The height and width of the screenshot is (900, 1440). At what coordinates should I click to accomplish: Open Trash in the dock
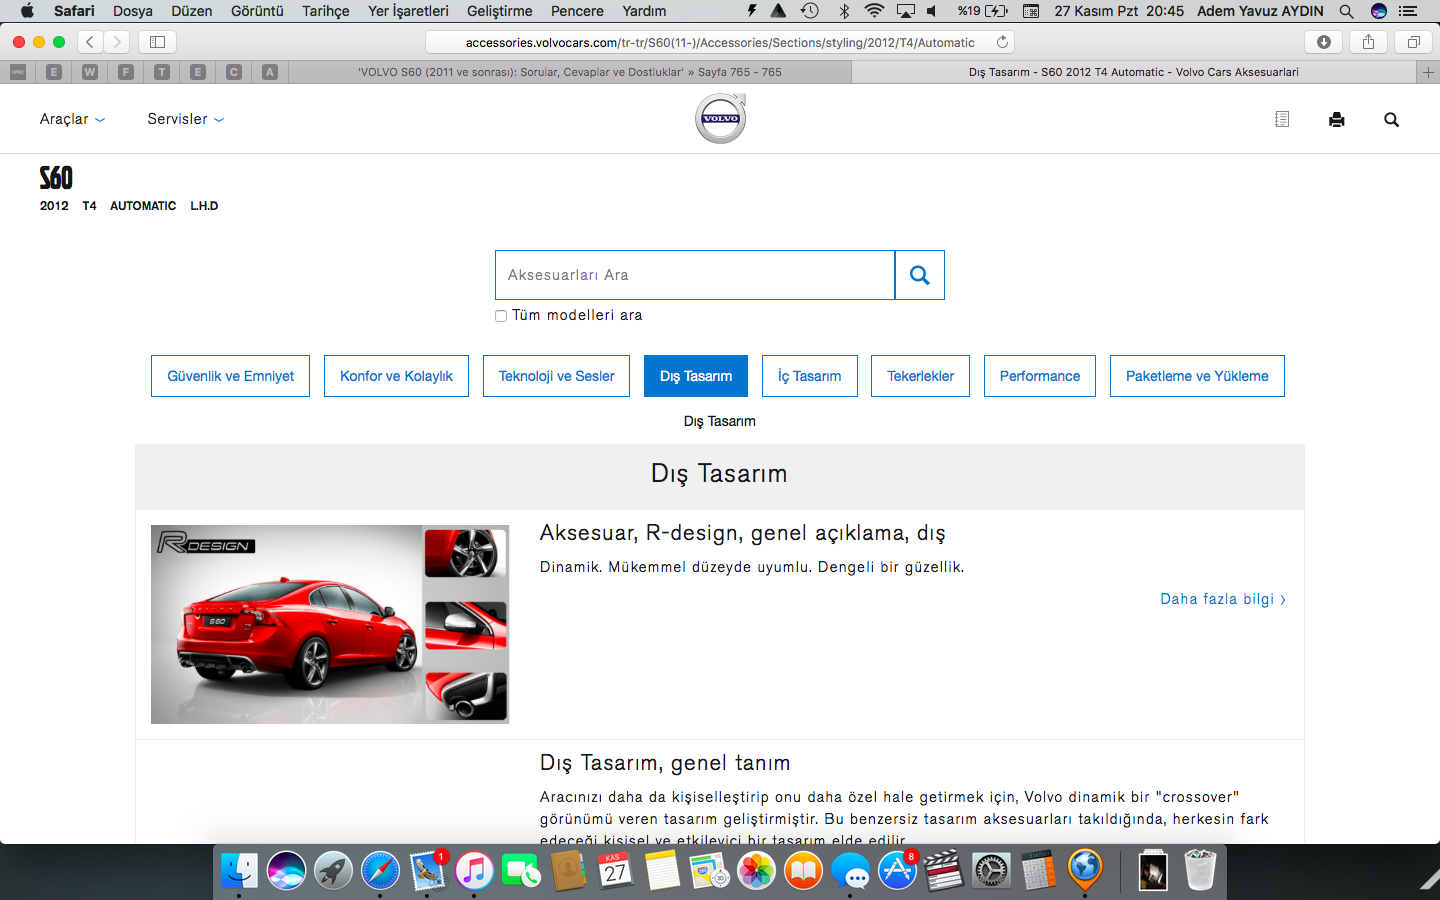[x=1199, y=871]
